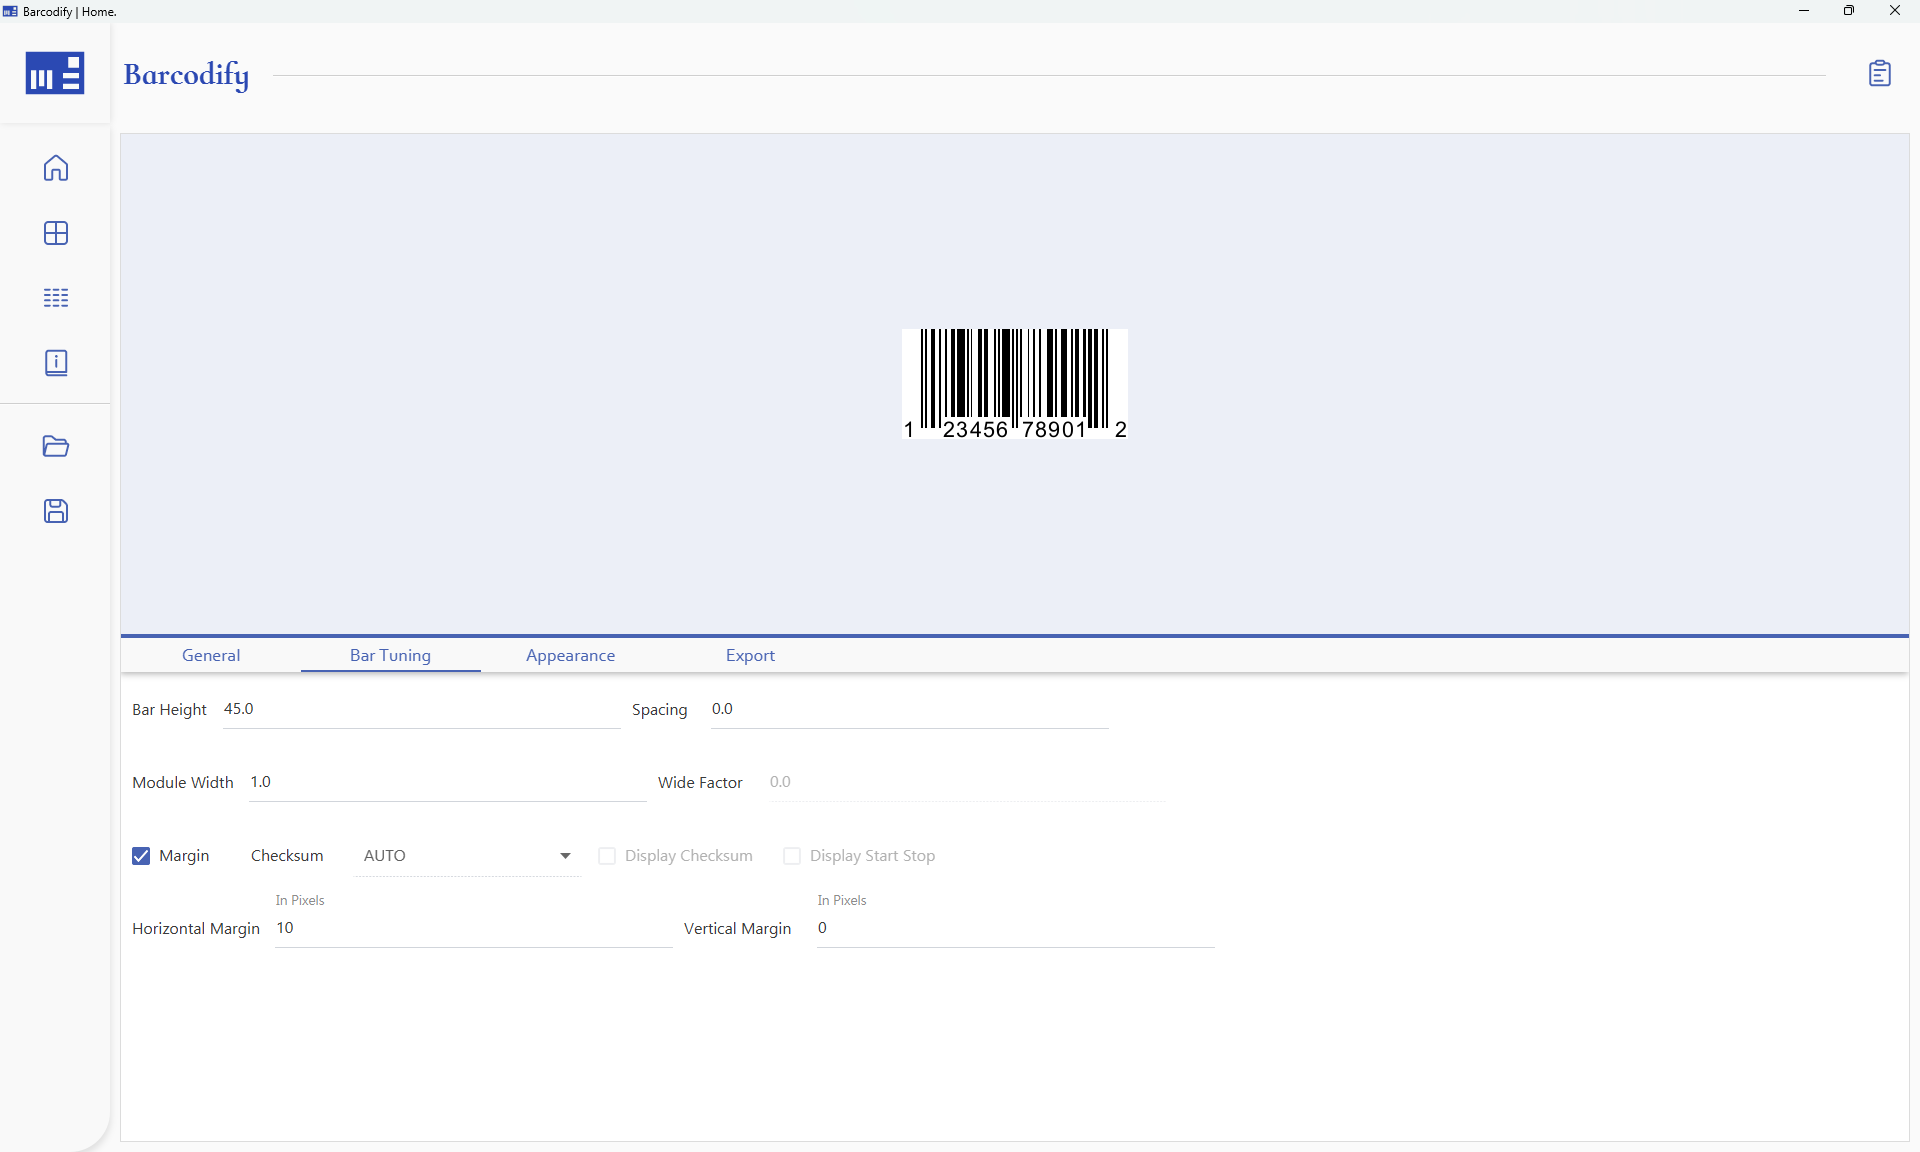Disable the Margin option

click(140, 855)
